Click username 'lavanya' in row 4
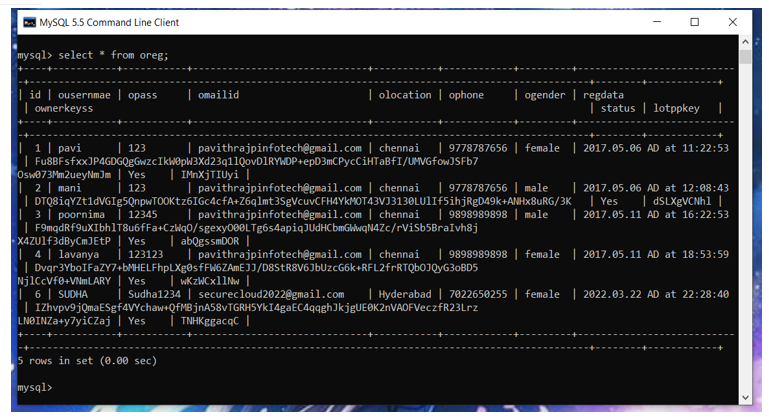The image size is (769, 420). click(78, 255)
